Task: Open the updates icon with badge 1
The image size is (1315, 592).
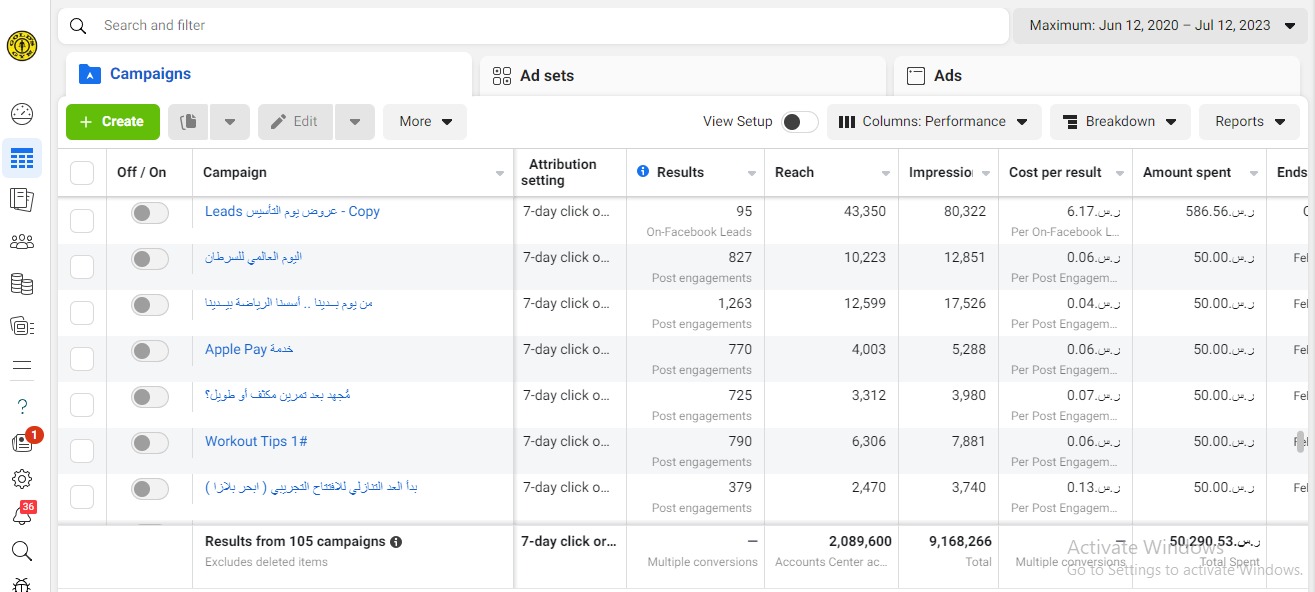Action: click(x=22, y=443)
